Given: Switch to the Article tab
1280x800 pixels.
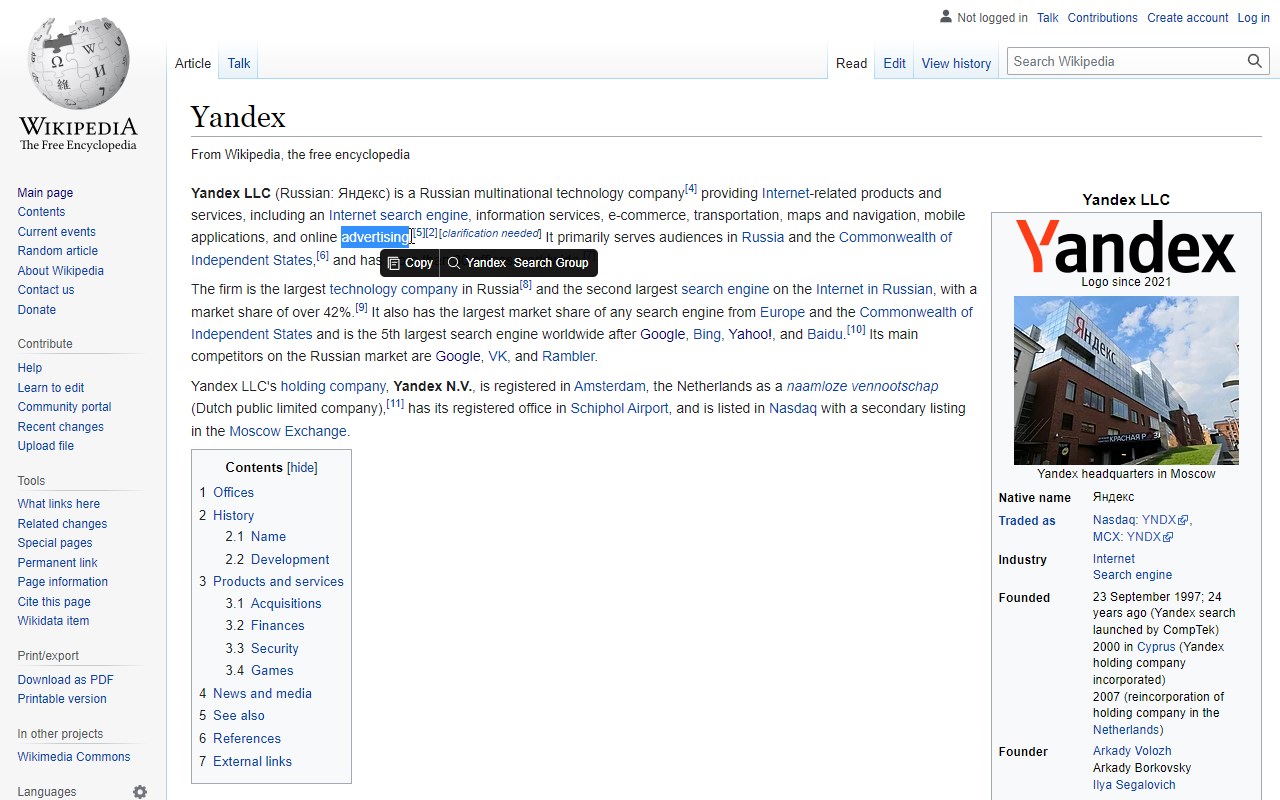Looking at the screenshot, I should [193, 63].
